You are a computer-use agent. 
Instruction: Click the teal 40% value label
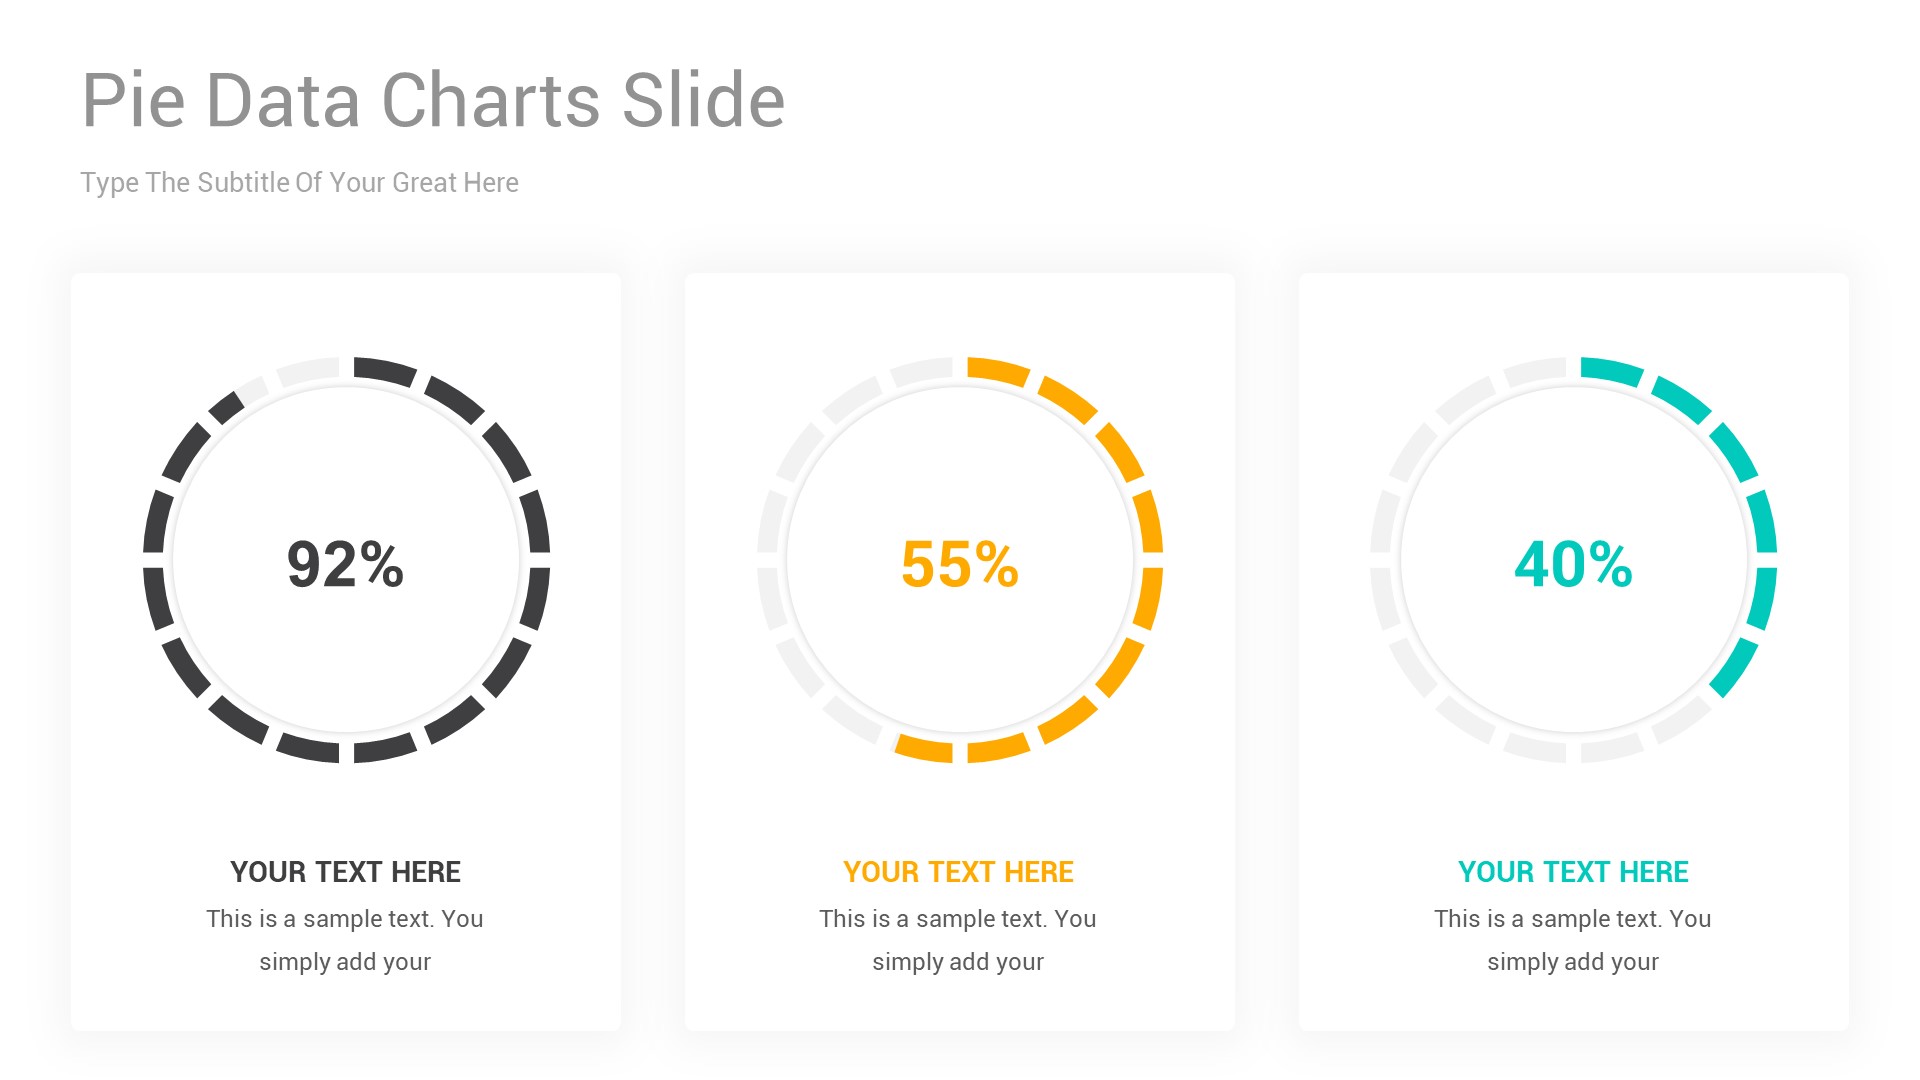click(x=1573, y=564)
